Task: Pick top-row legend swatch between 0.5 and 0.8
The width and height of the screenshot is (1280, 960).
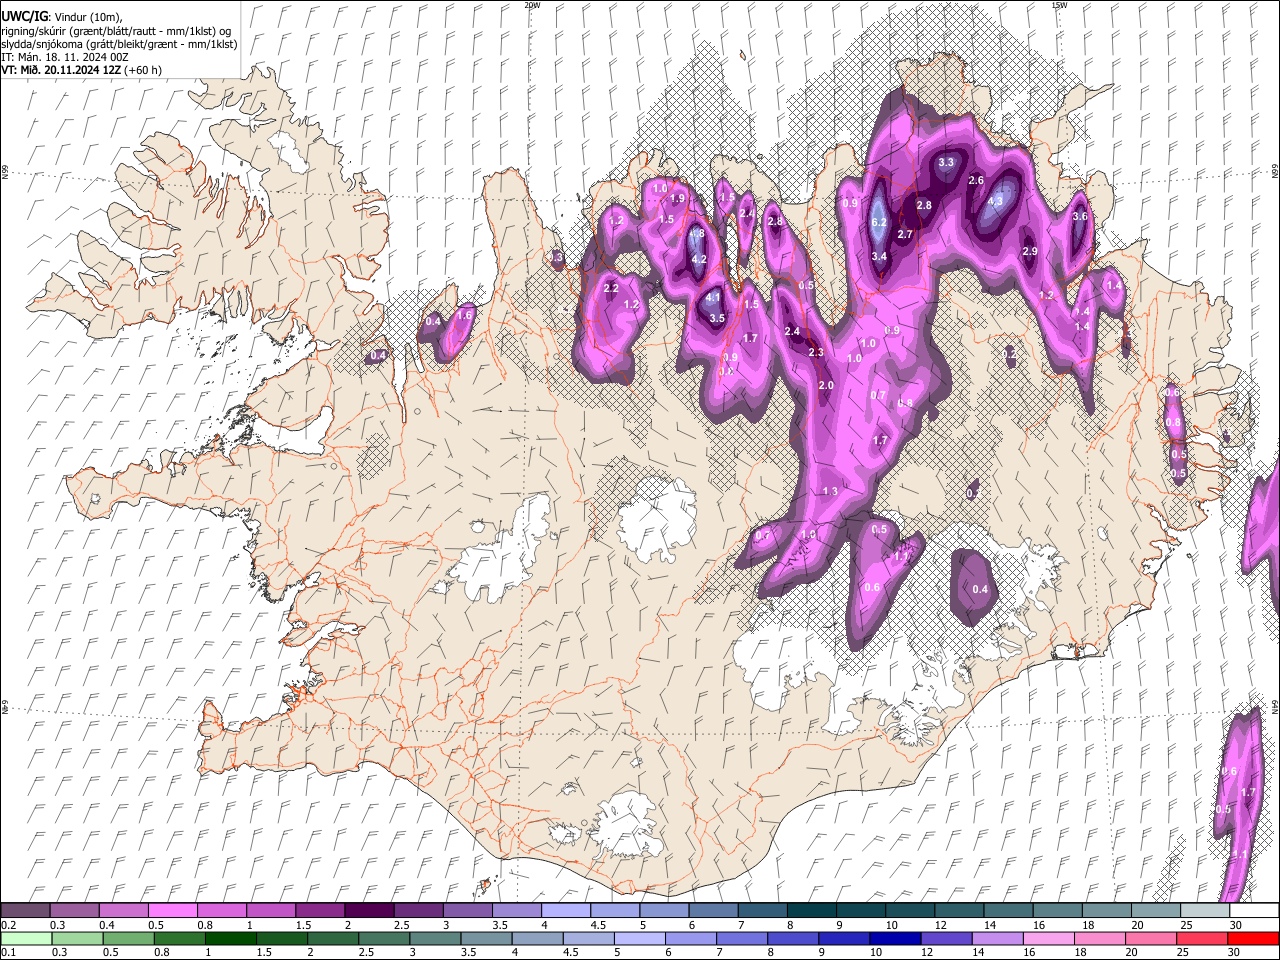Action: pos(173,911)
